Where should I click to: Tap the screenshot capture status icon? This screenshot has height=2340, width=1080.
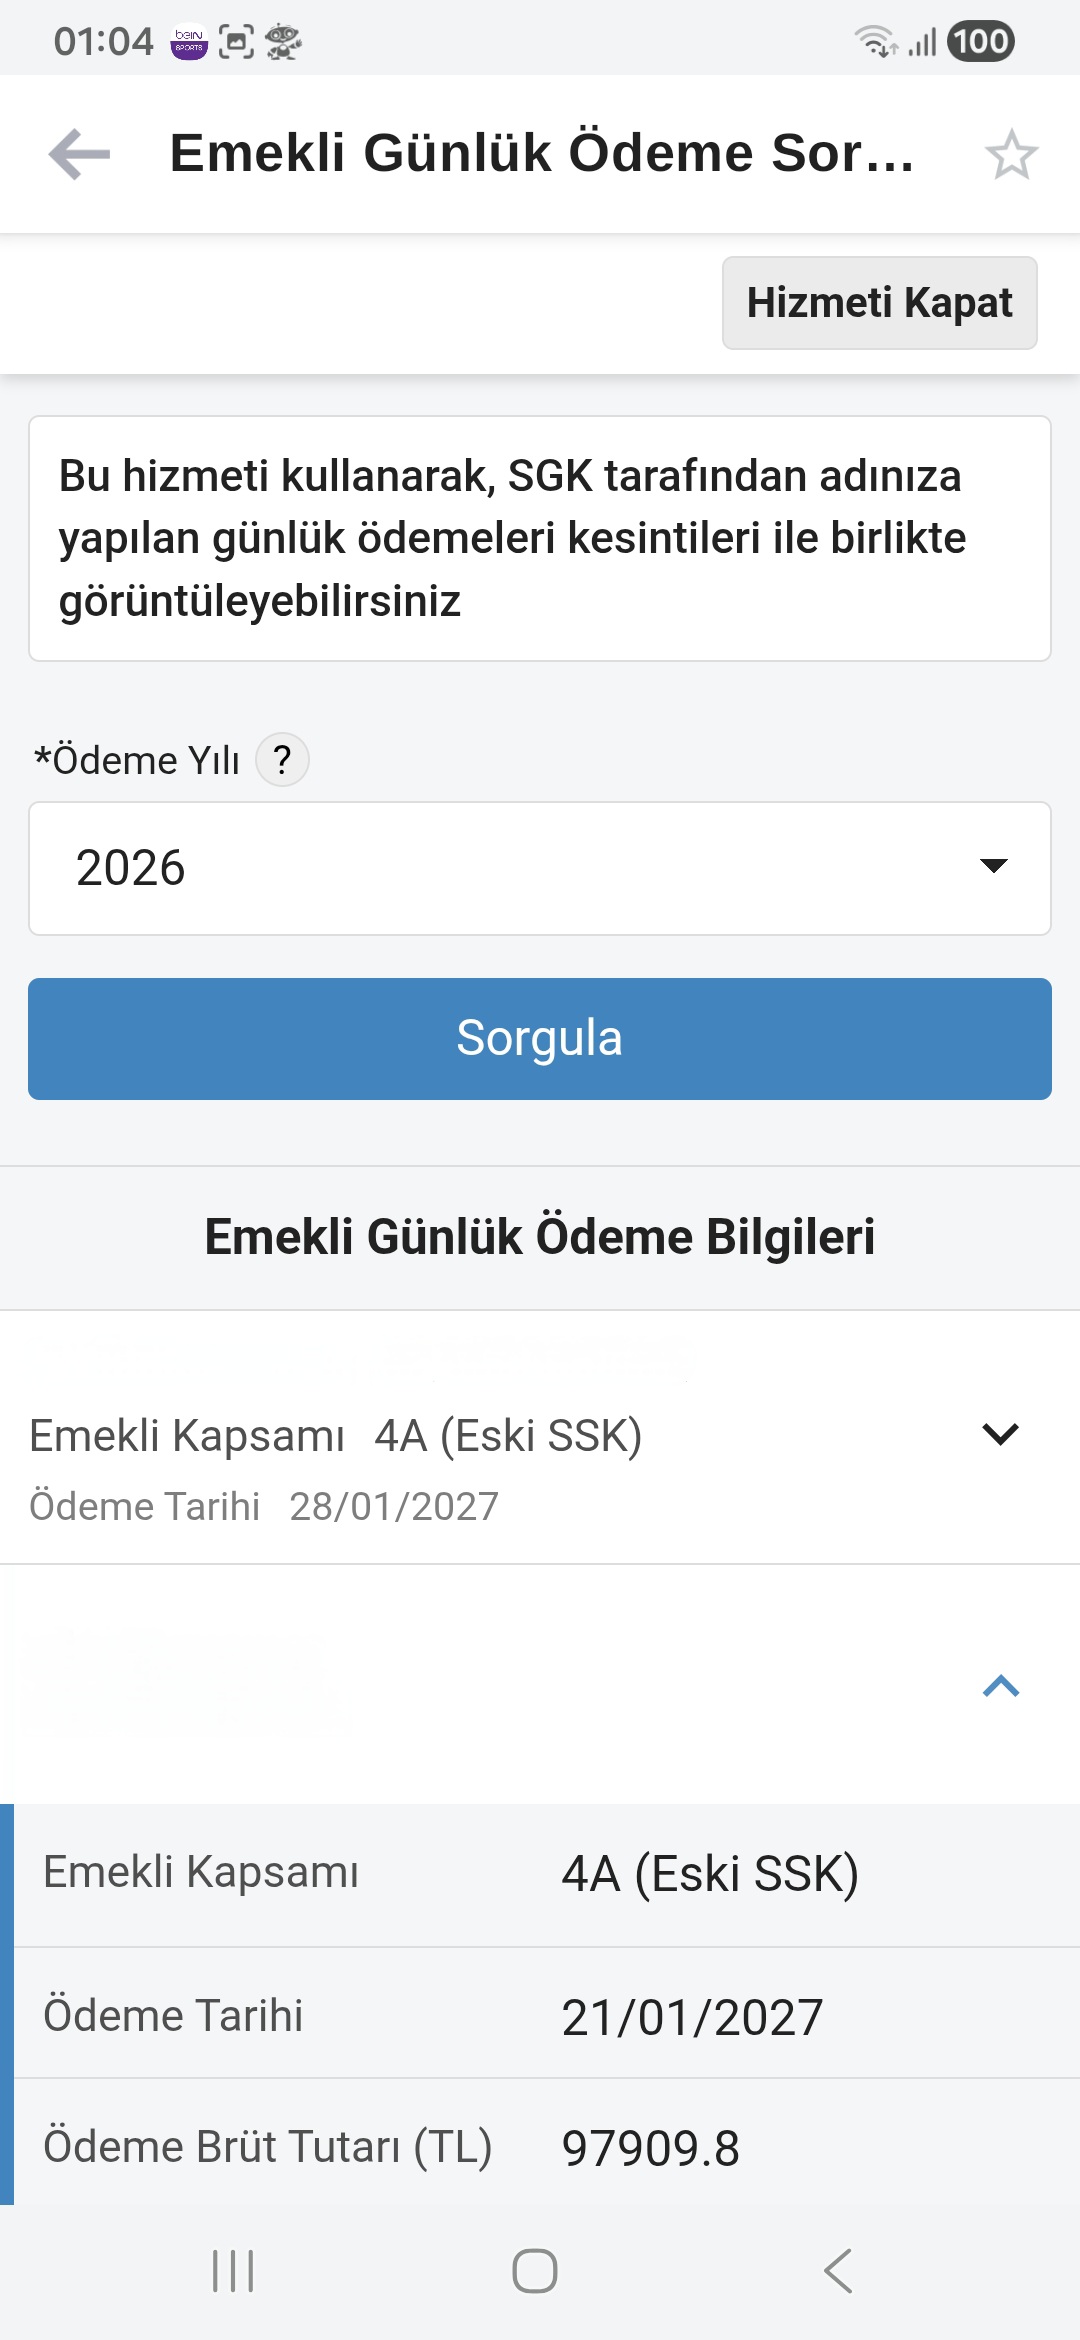(236, 42)
